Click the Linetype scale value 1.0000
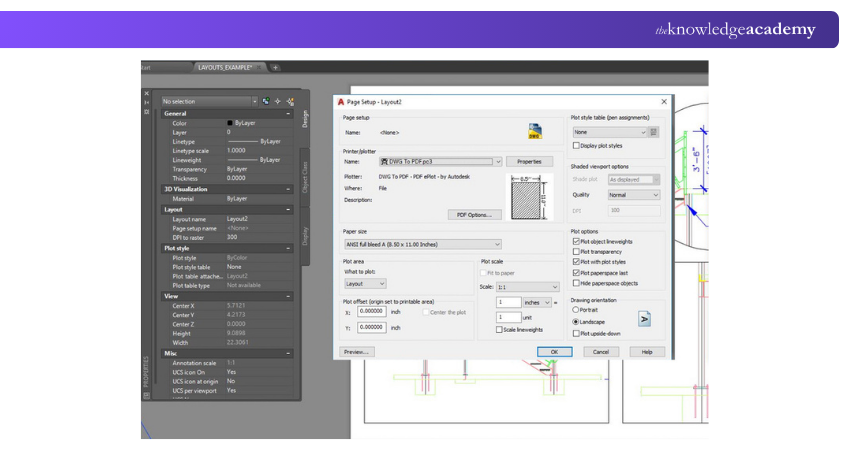 coord(236,151)
